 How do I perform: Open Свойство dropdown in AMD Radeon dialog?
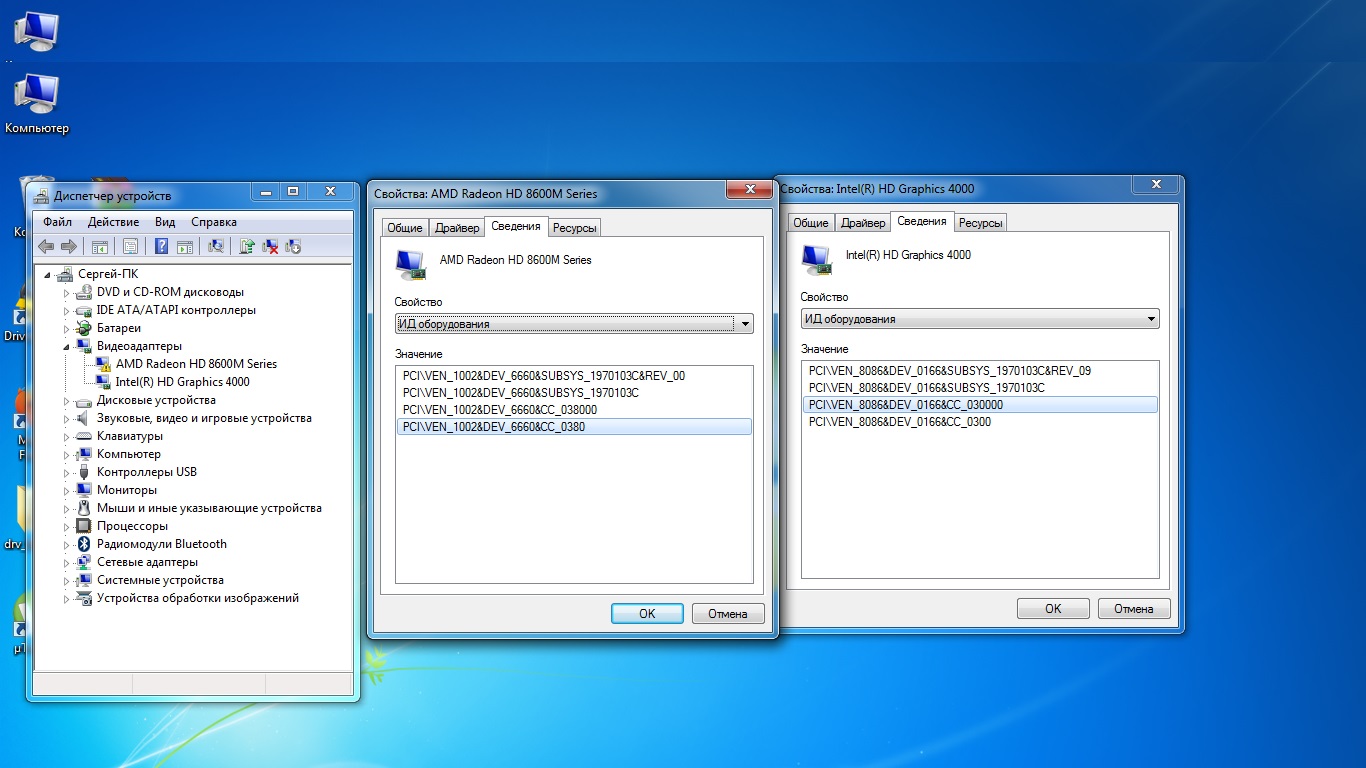pos(574,324)
